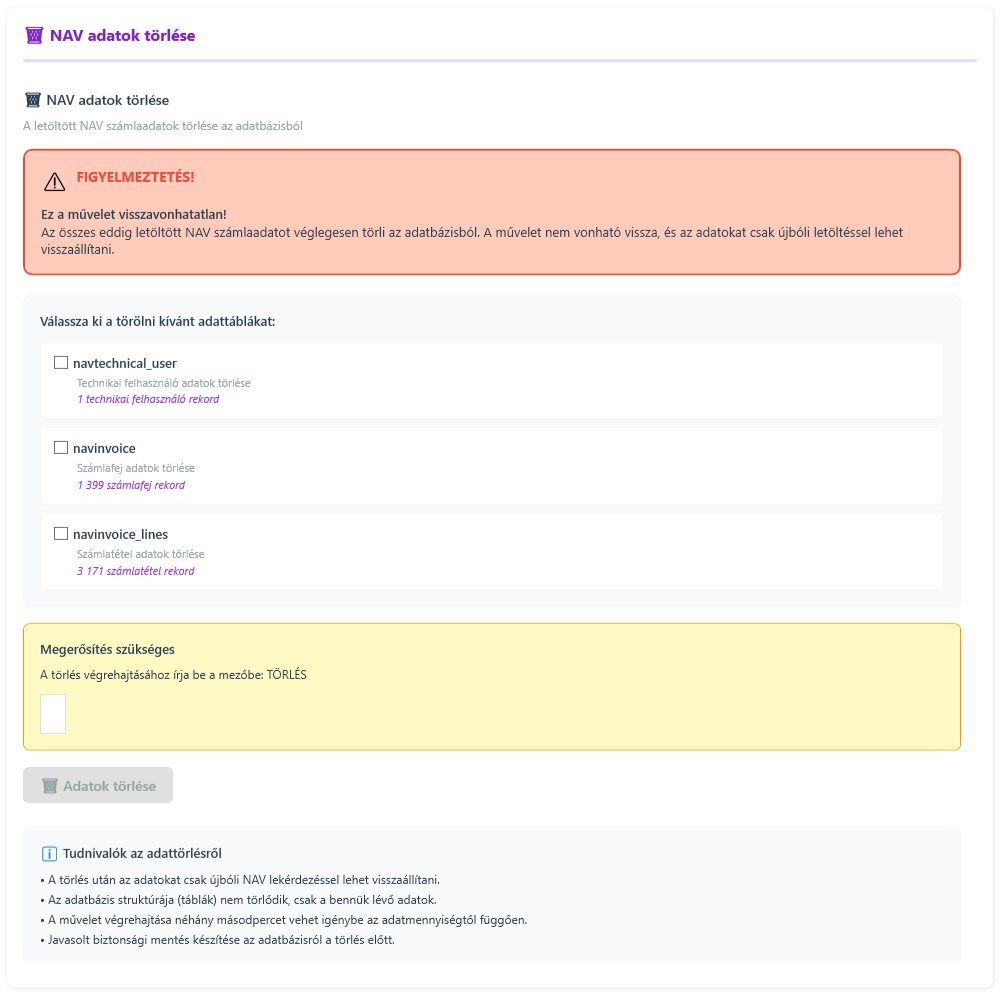This screenshot has height=995, width=1000.
Task: Click the info icon beside Tudnivalók heading
Action: click(49, 854)
